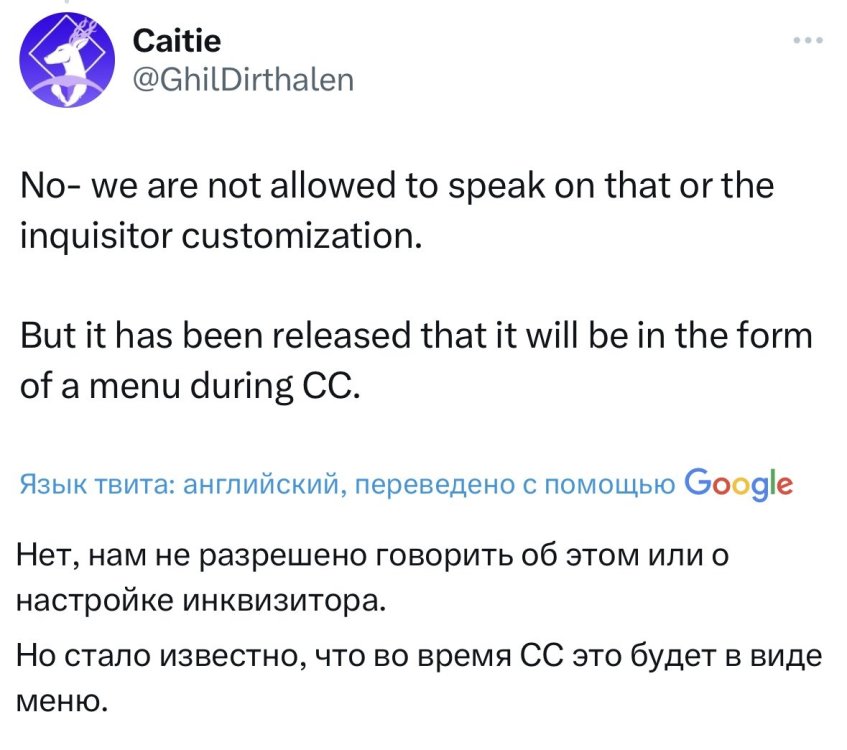Open the three-dot more options menu

point(806,41)
